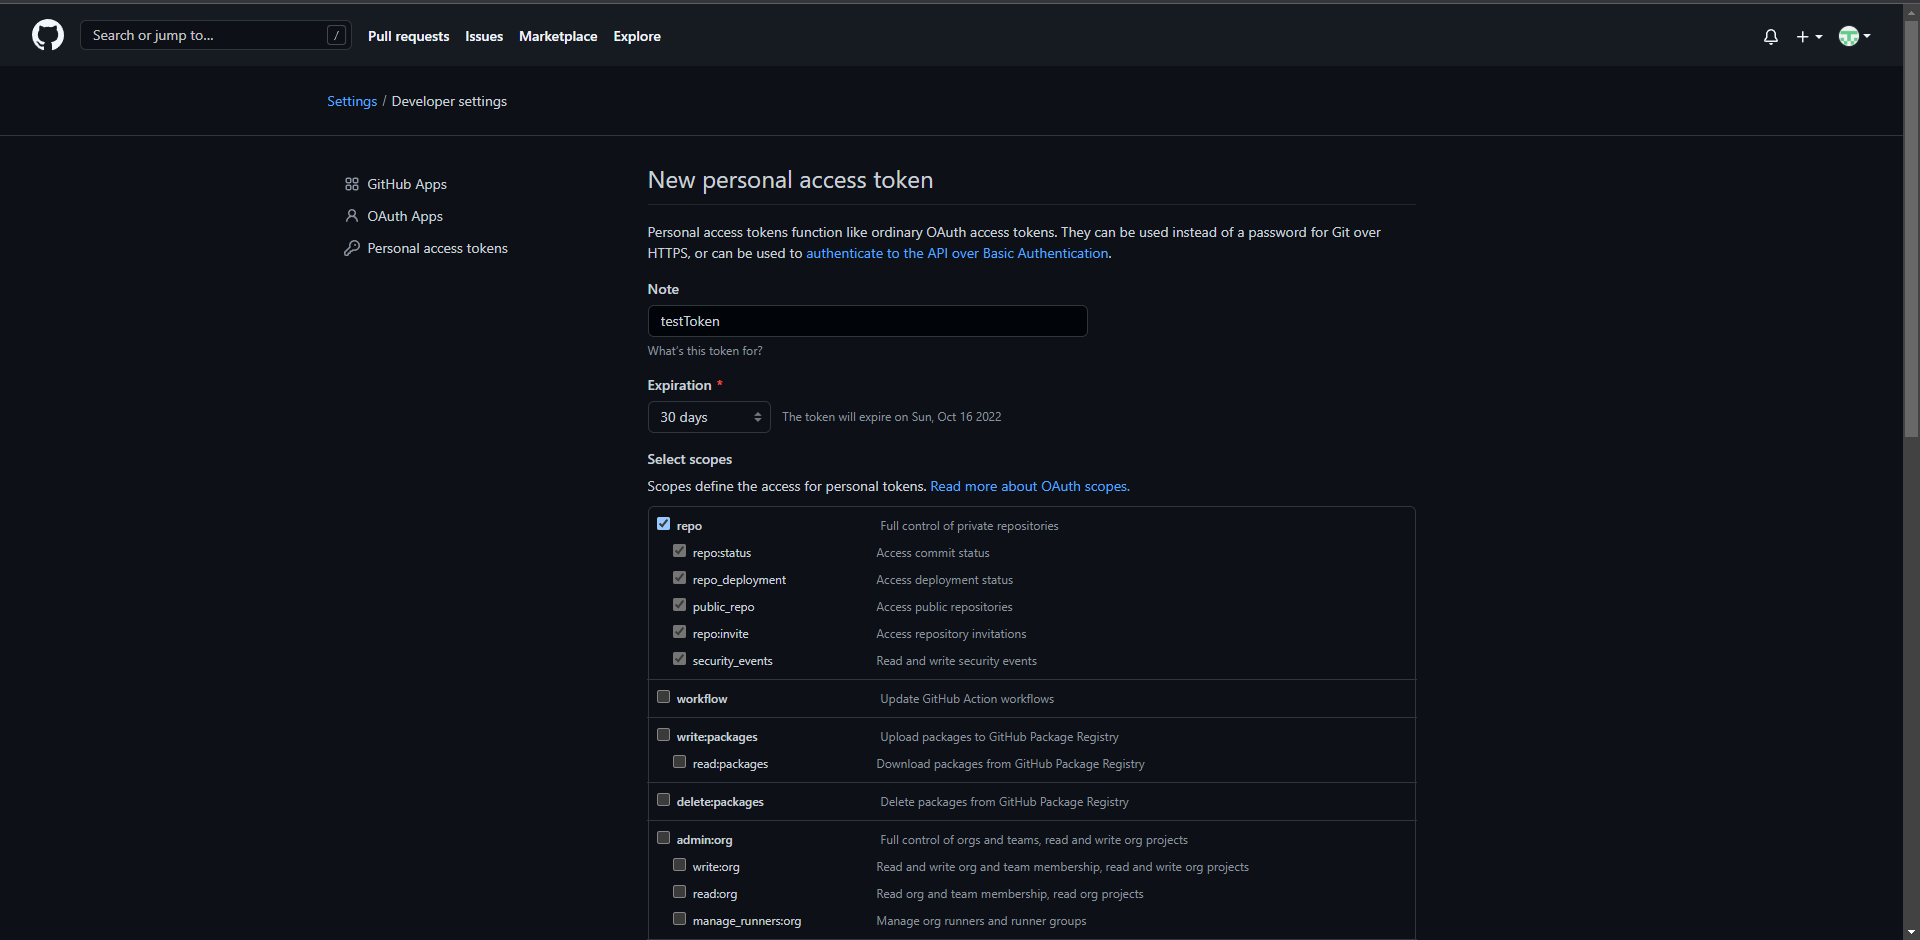Screen dimensions: 1920x940
Task: Click the OAuth Apps person icon
Action: point(352,216)
